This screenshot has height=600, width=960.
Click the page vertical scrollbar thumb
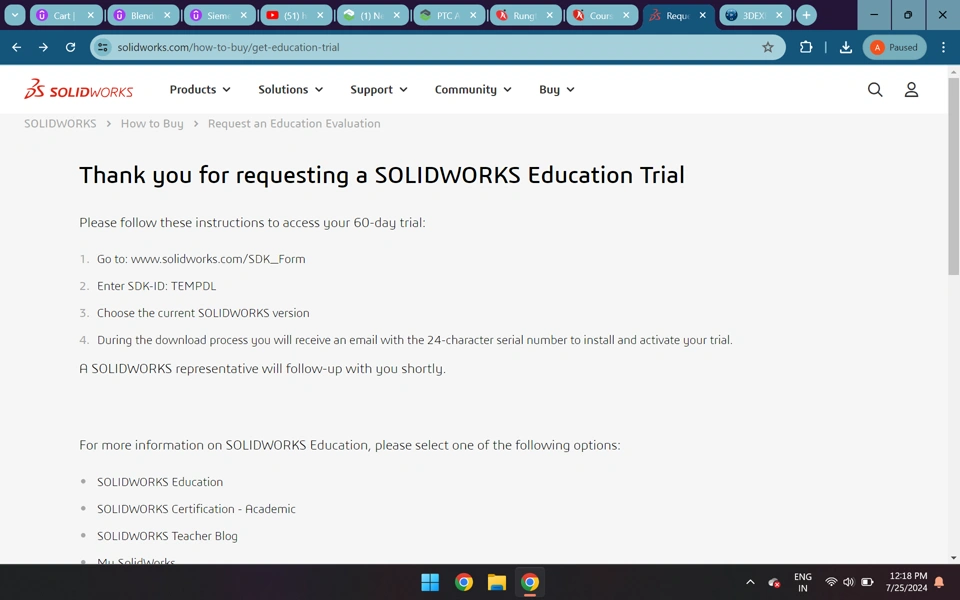click(x=953, y=176)
